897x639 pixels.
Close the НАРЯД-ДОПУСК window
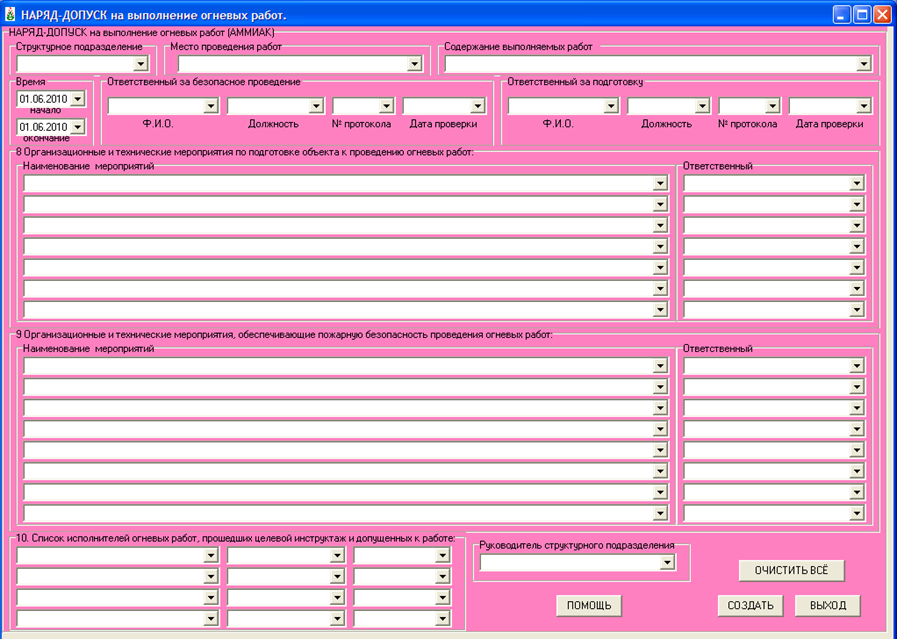coord(882,15)
